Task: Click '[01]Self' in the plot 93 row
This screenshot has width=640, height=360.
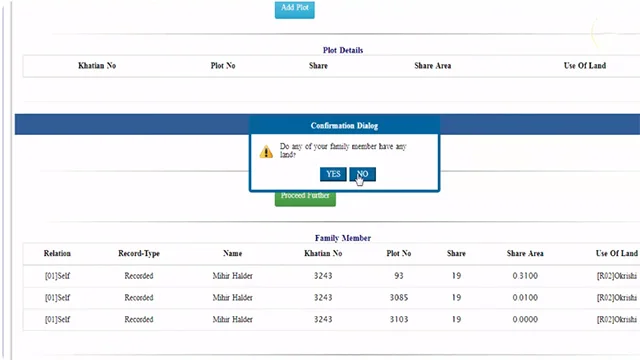Action: 57,276
